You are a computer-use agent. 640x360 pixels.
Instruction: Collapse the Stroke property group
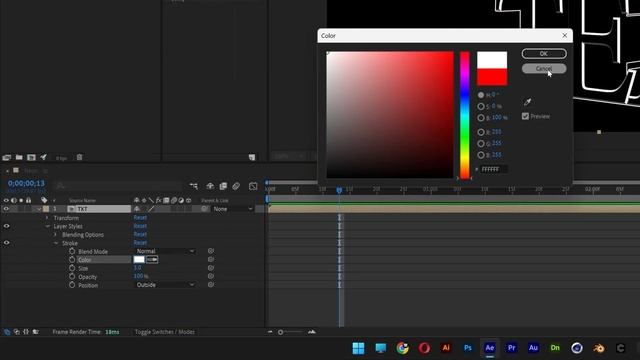pos(56,243)
